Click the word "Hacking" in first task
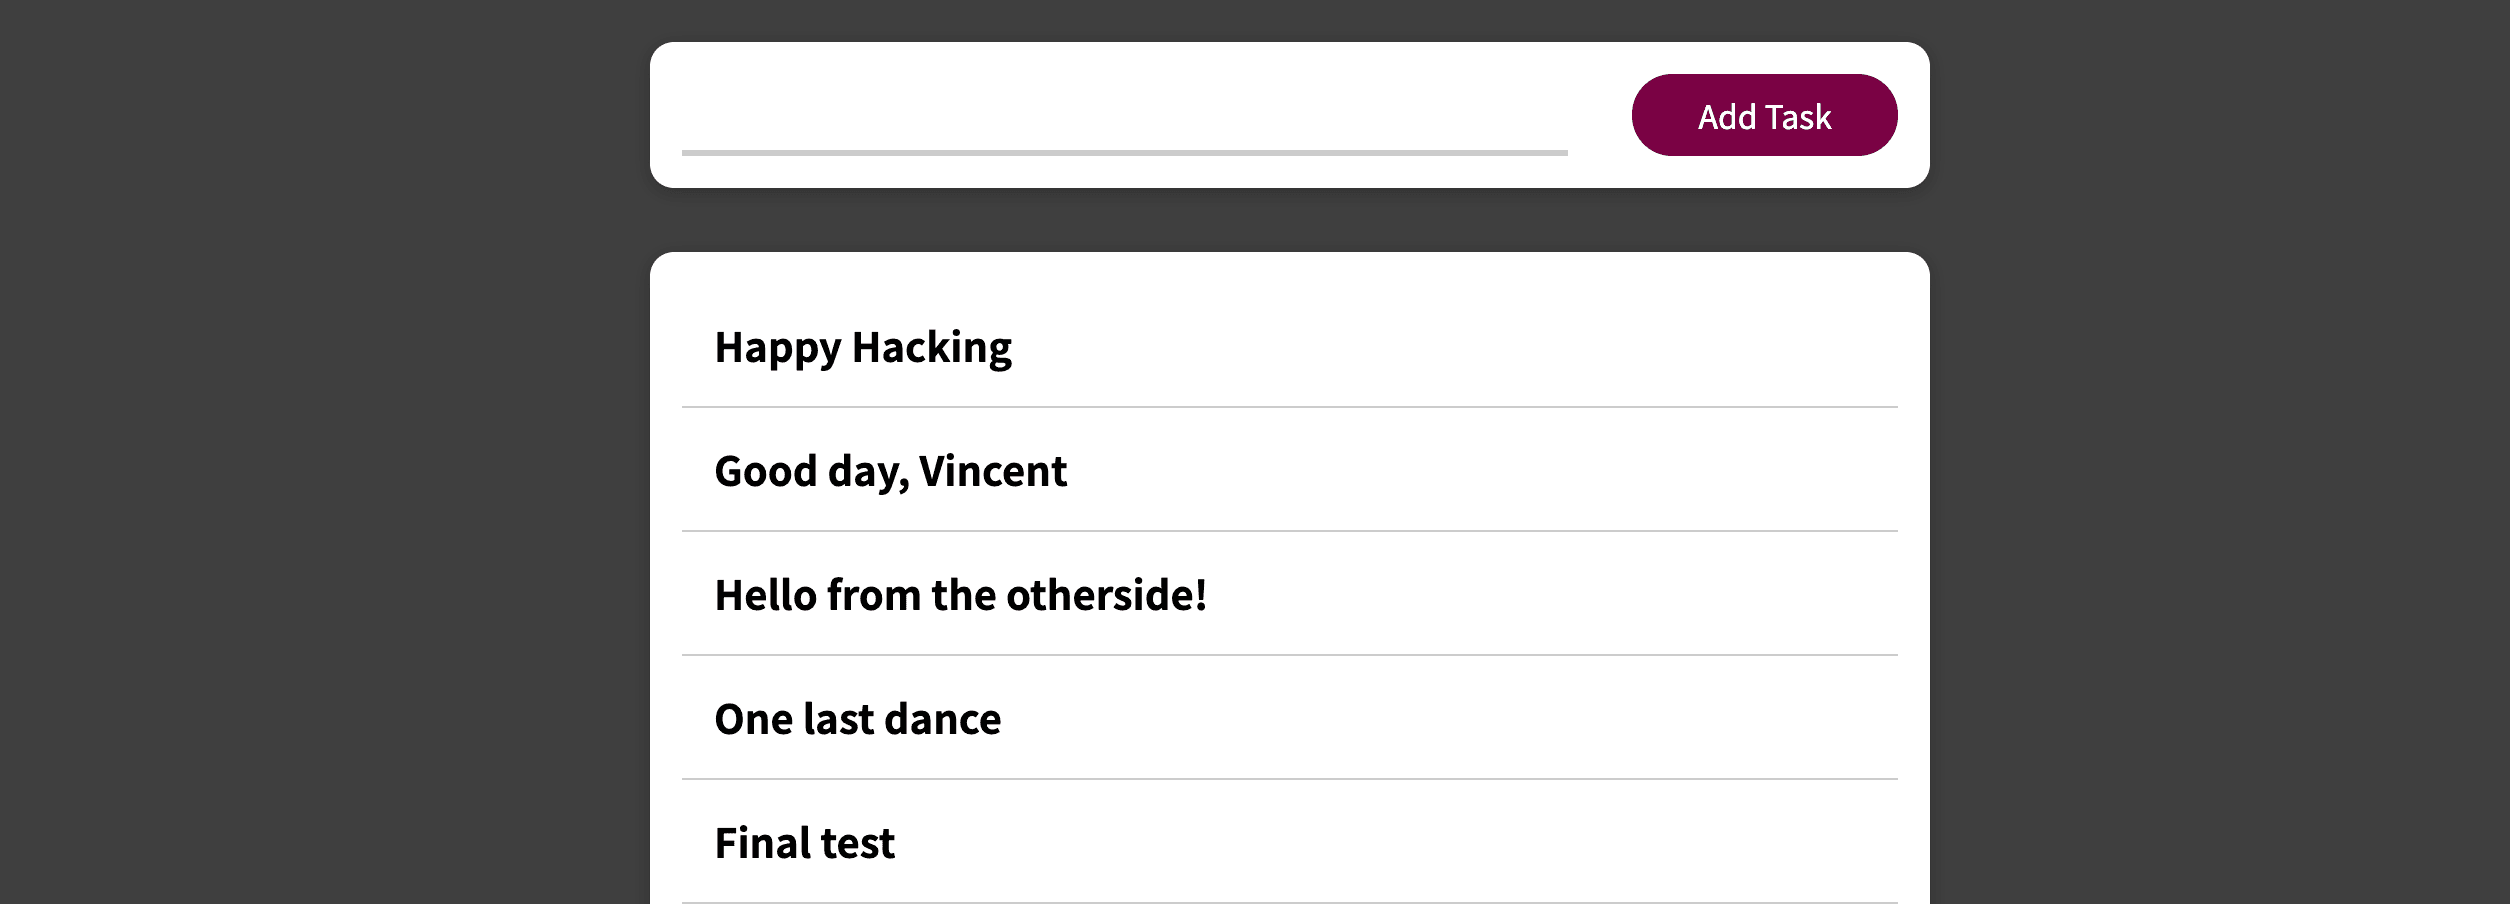The height and width of the screenshot is (904, 2510). pos(932,347)
